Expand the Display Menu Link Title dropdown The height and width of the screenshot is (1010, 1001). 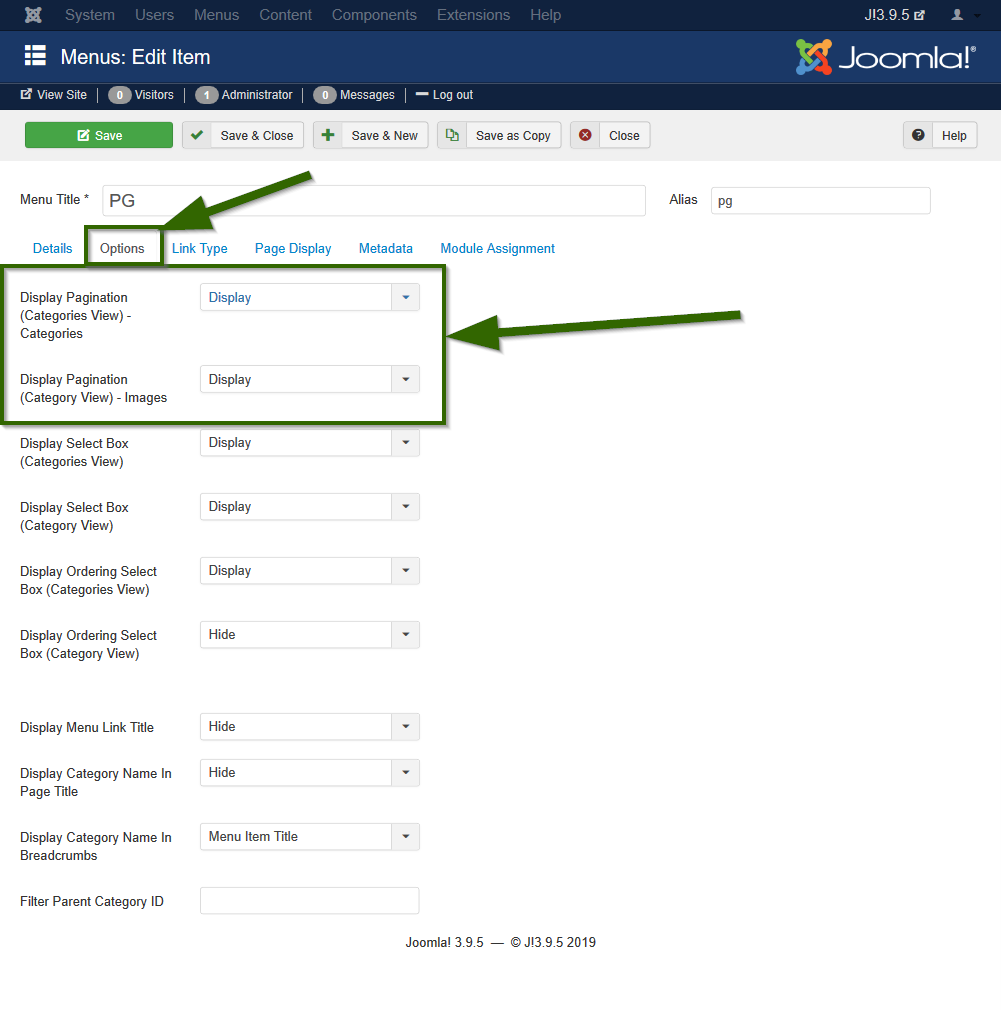(309, 726)
